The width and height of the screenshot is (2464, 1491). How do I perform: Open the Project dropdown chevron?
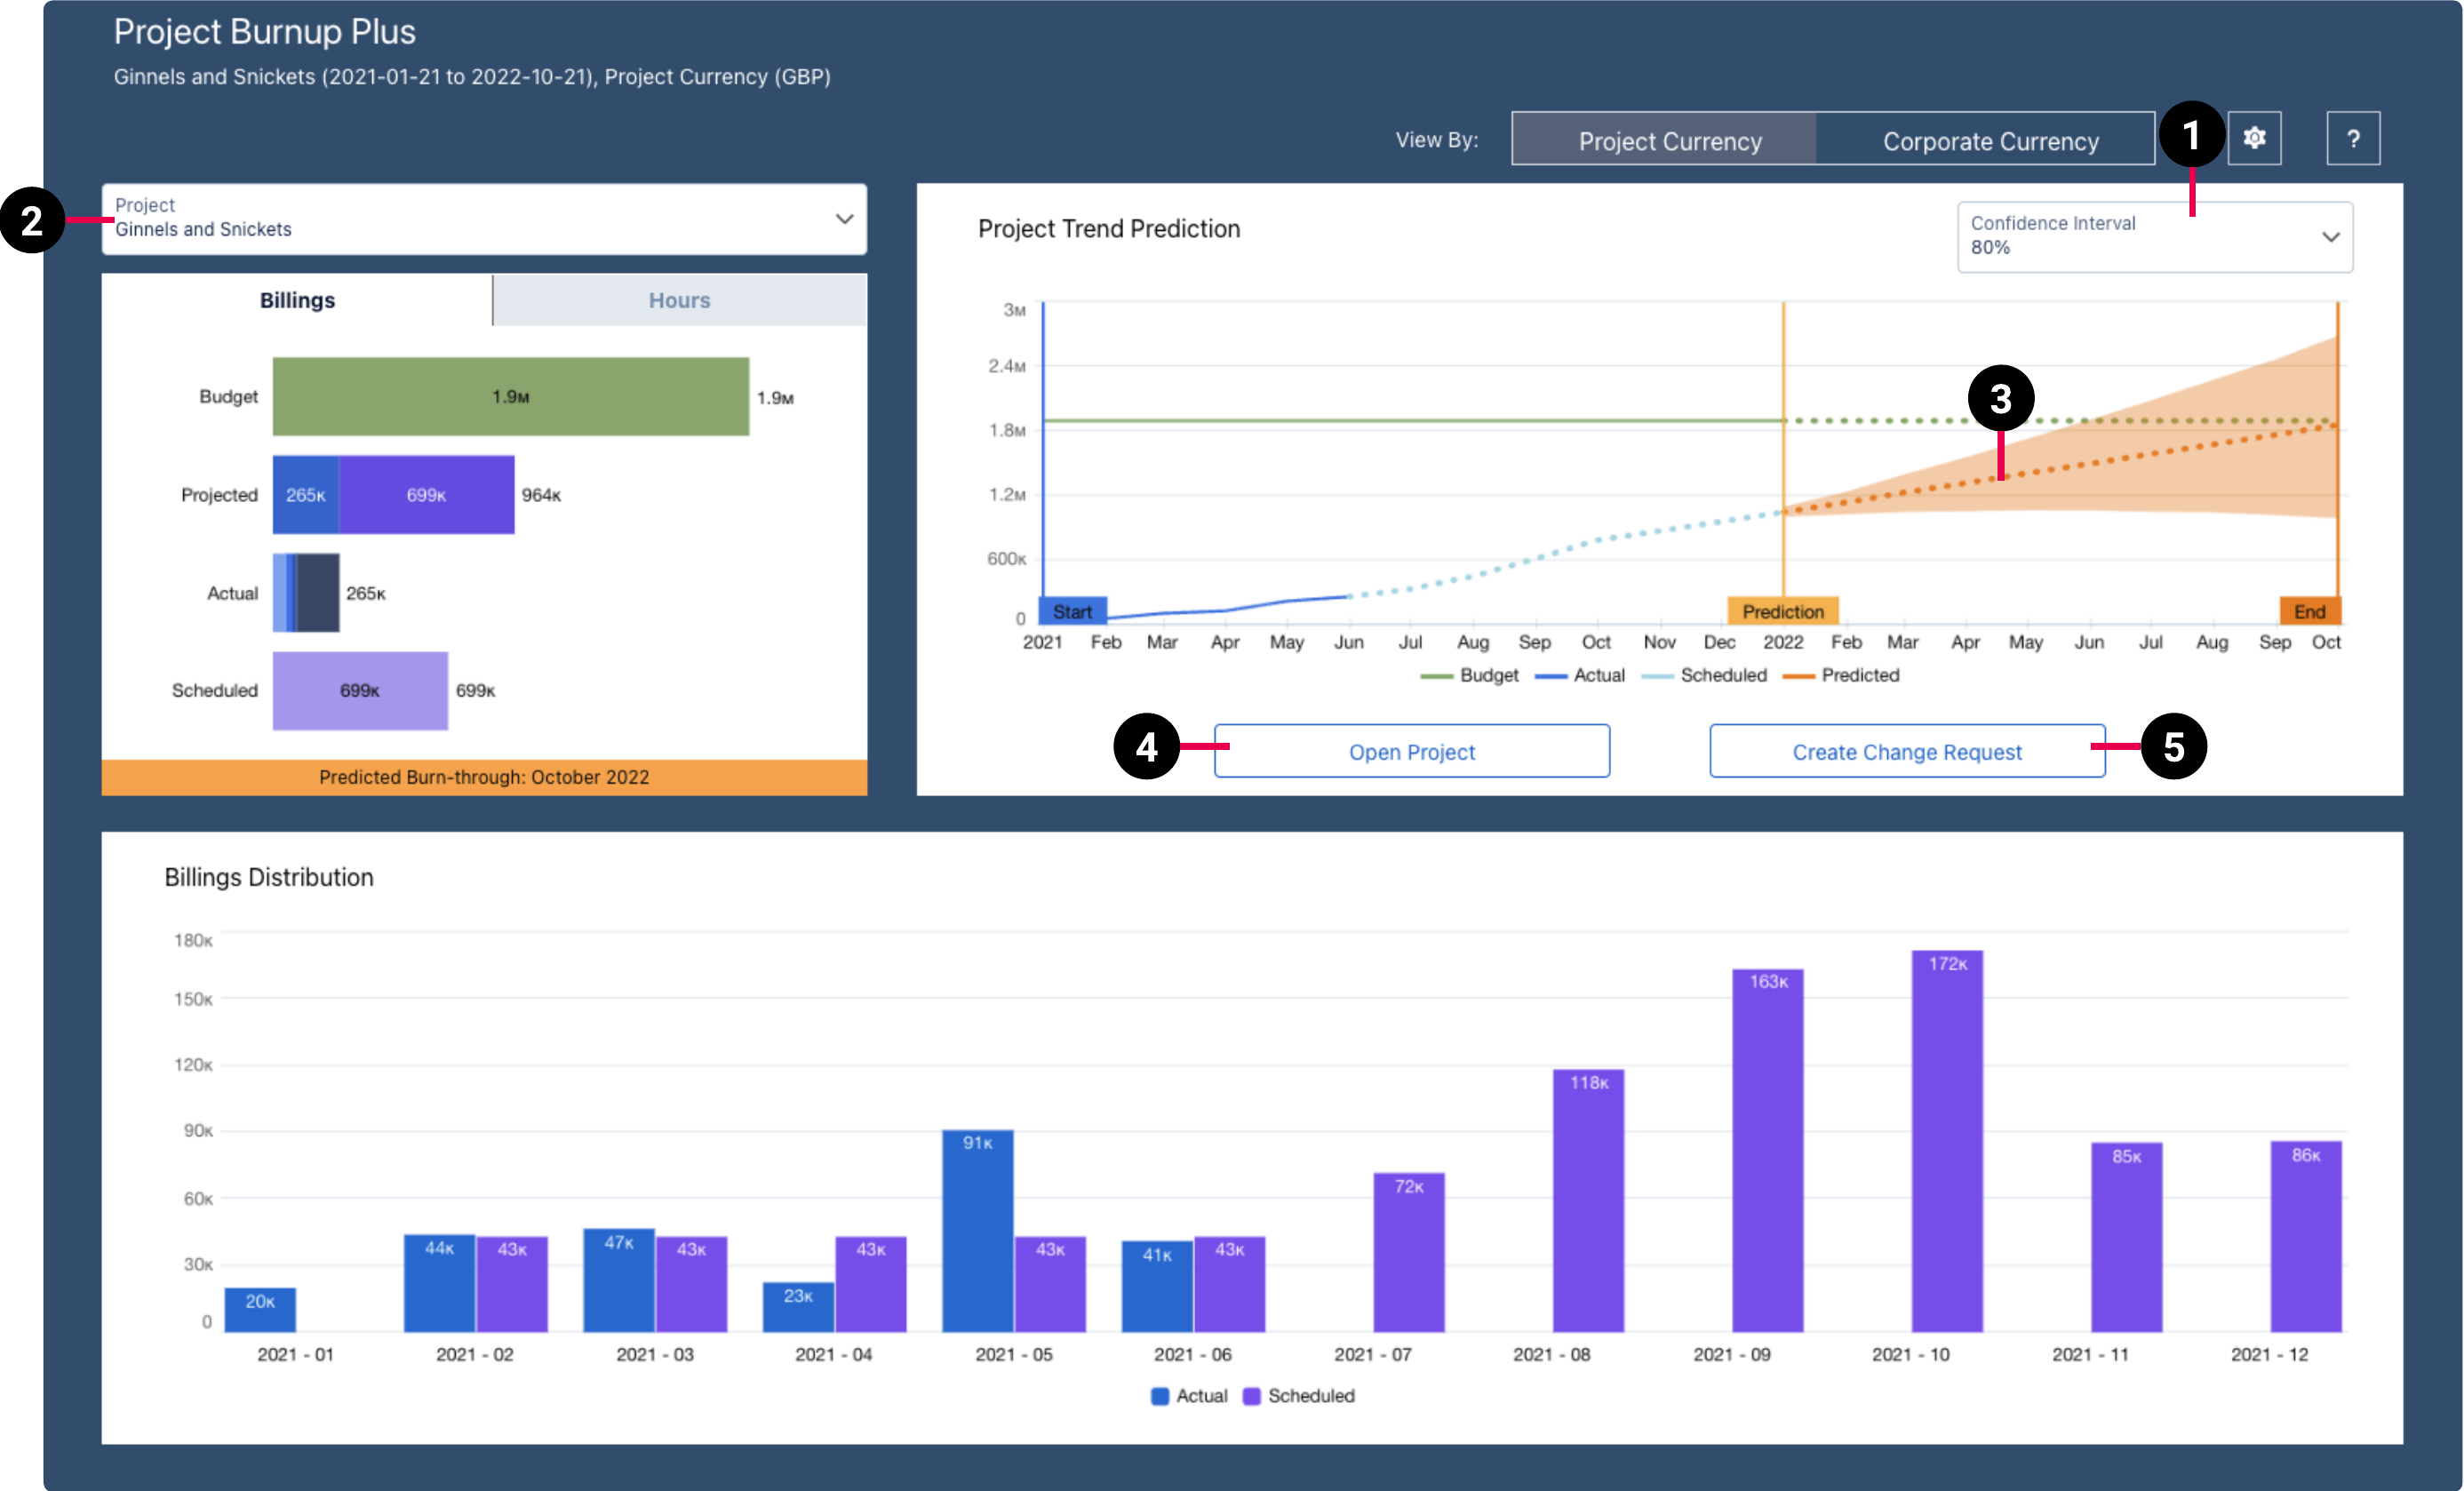point(843,218)
